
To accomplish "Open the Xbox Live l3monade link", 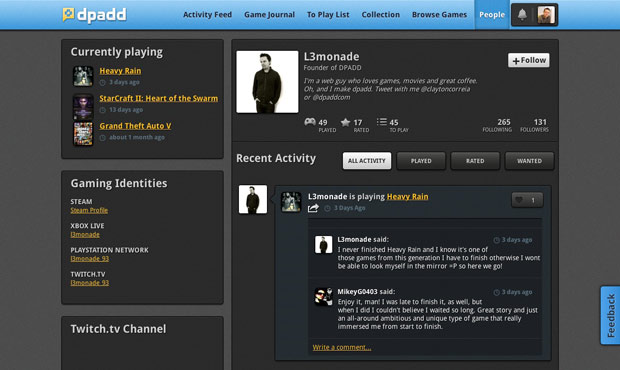I will coord(85,234).
